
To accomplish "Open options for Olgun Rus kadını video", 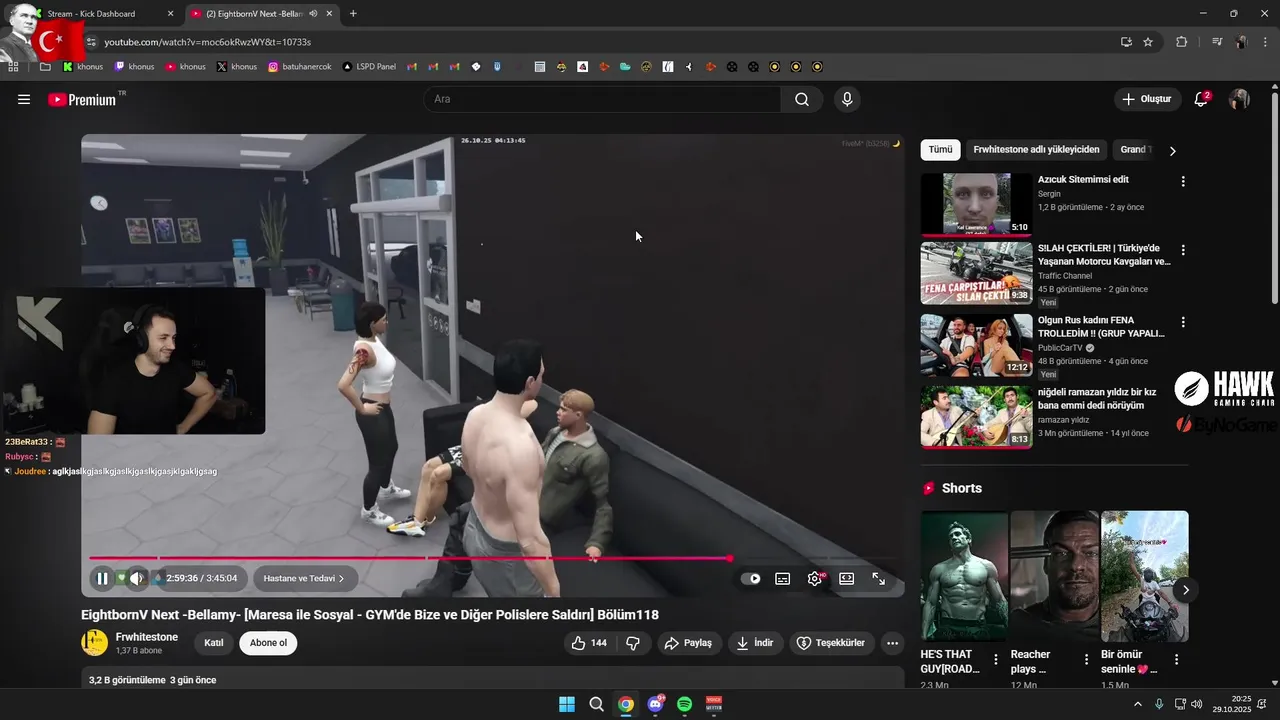I will click(x=1183, y=322).
